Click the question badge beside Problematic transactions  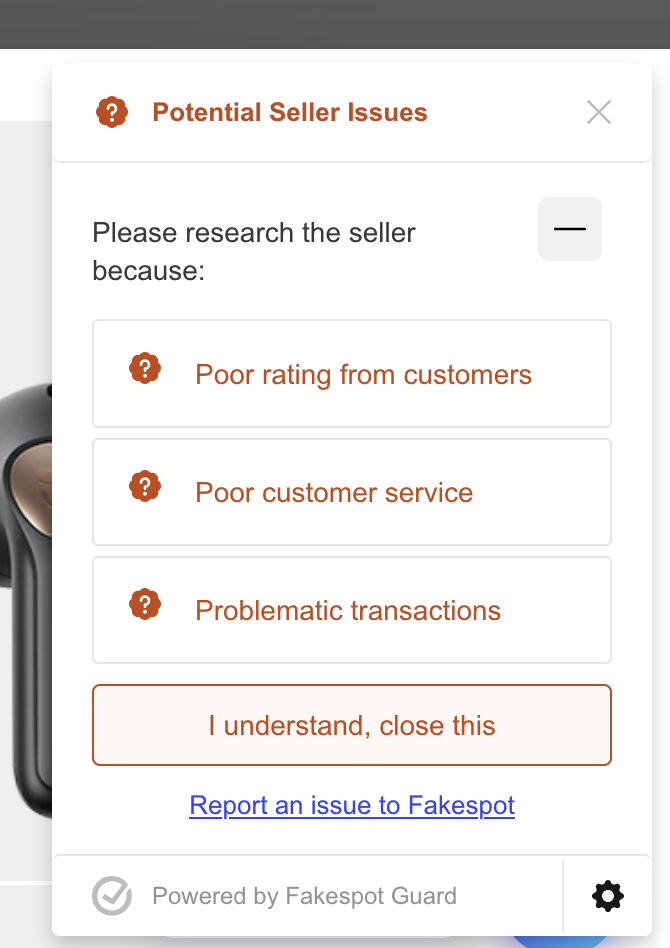point(145,604)
